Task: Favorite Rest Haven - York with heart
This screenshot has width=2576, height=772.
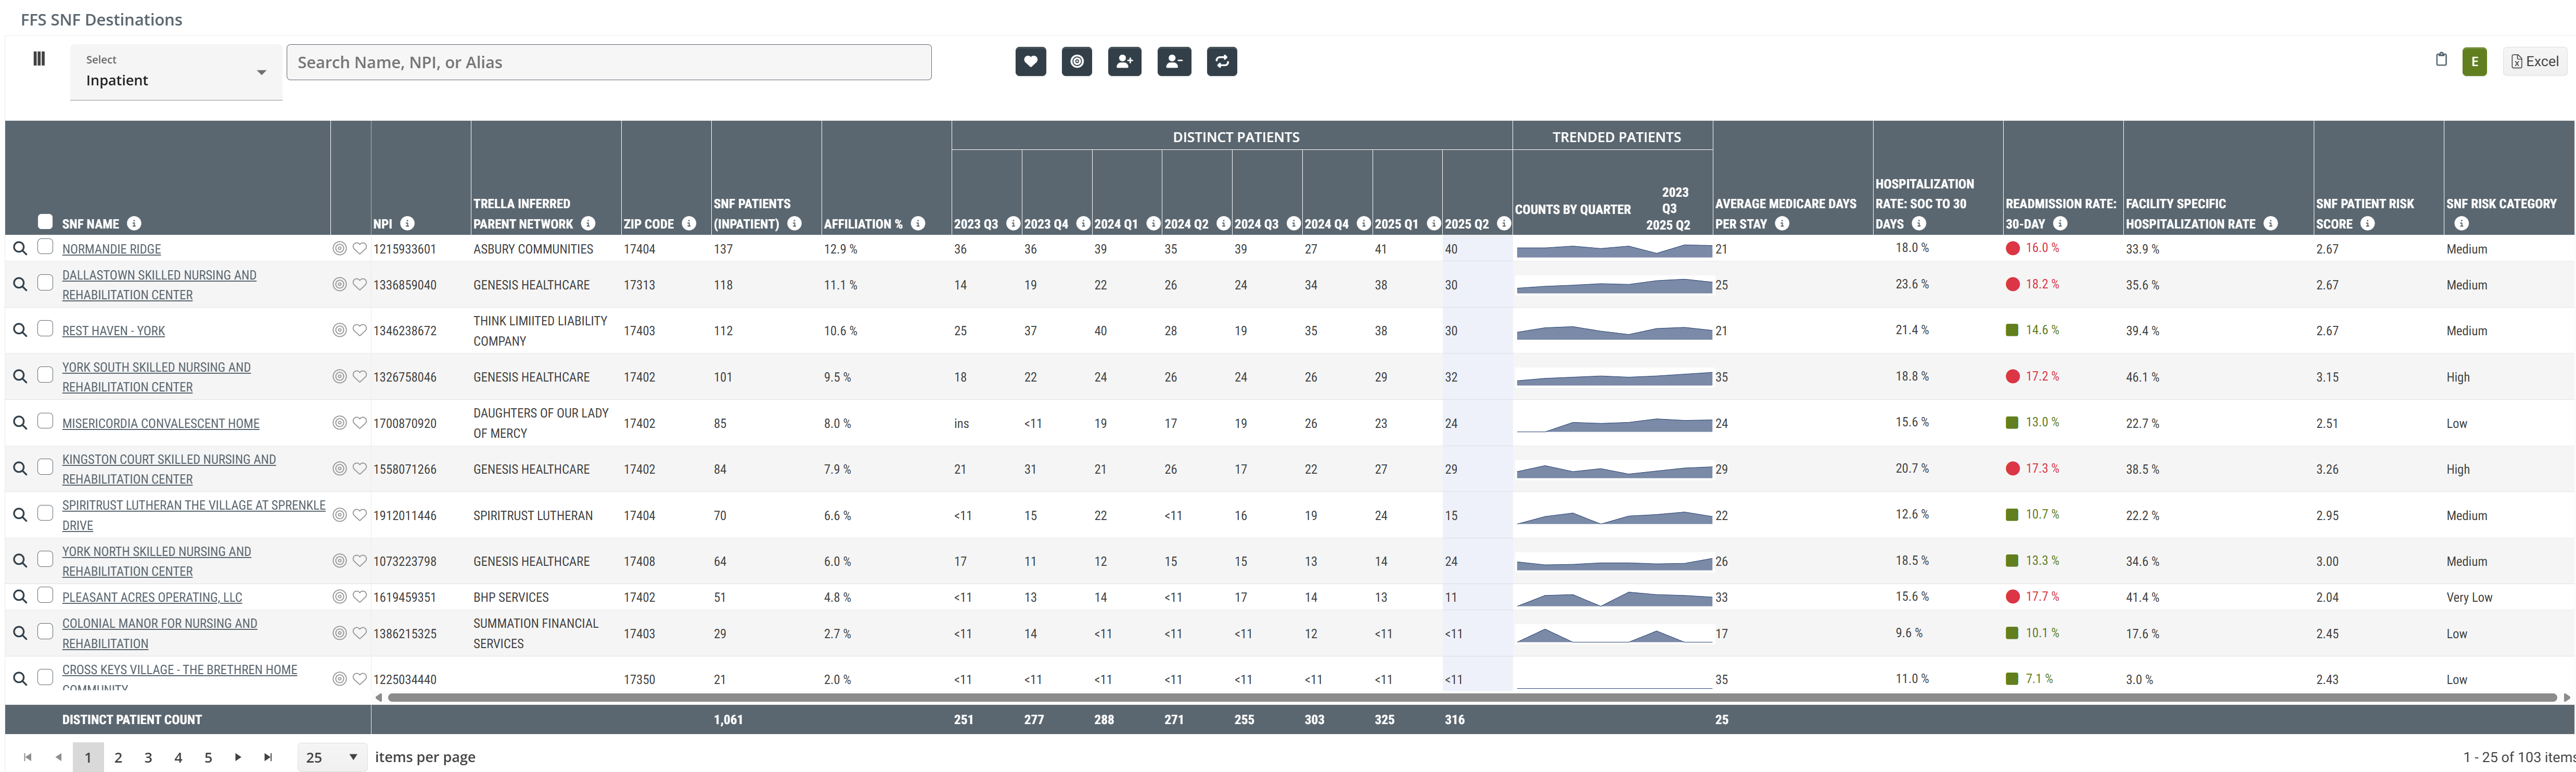Action: 360,330
